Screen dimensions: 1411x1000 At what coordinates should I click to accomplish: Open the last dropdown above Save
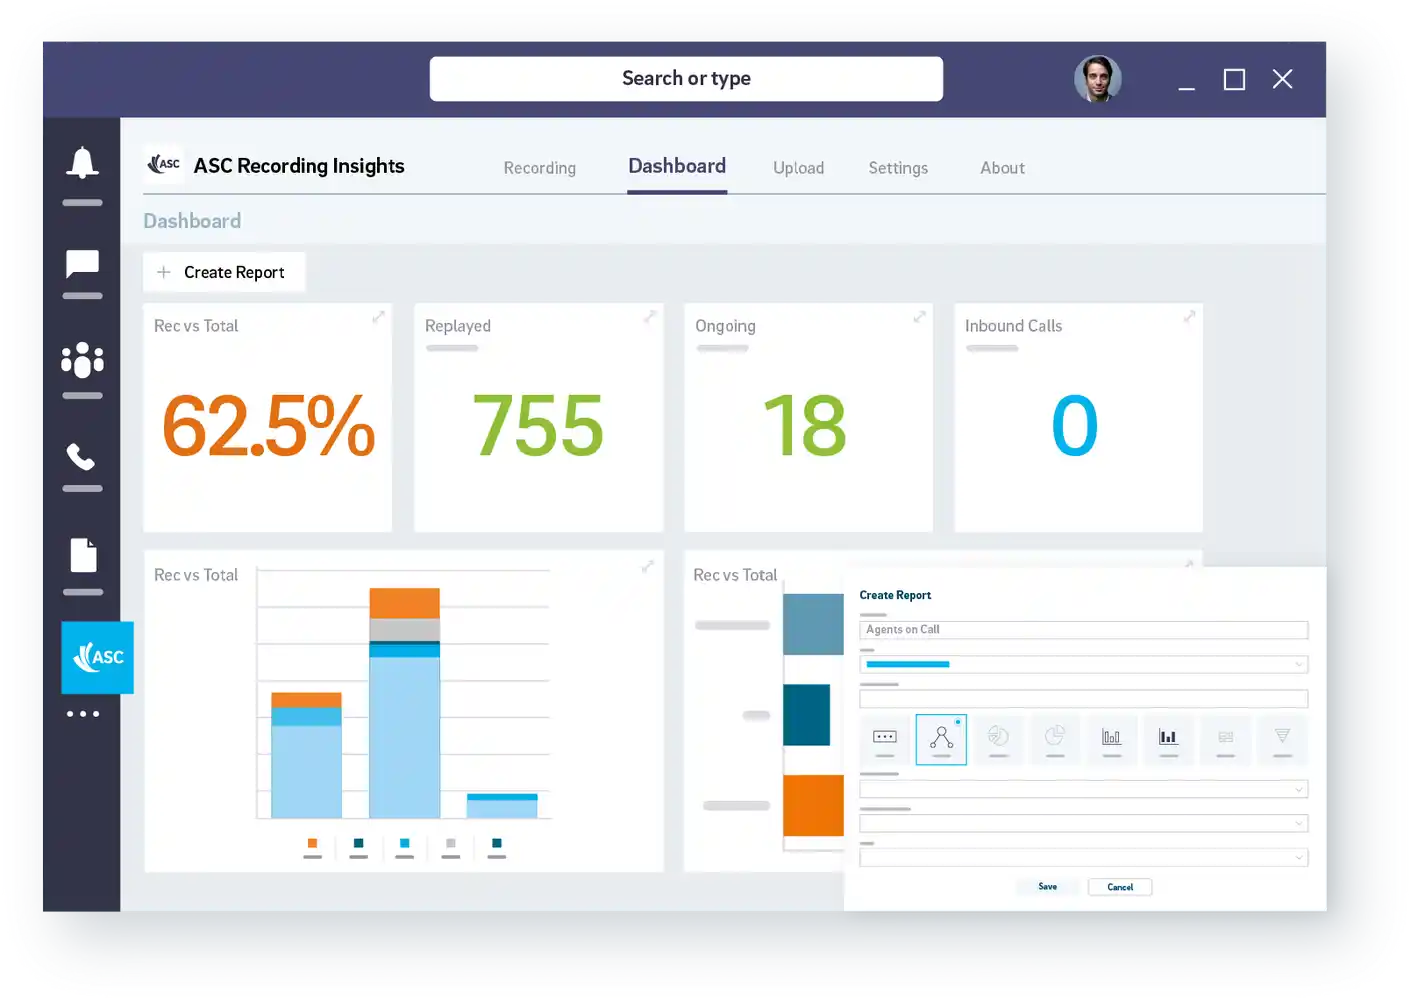[x=1084, y=858]
